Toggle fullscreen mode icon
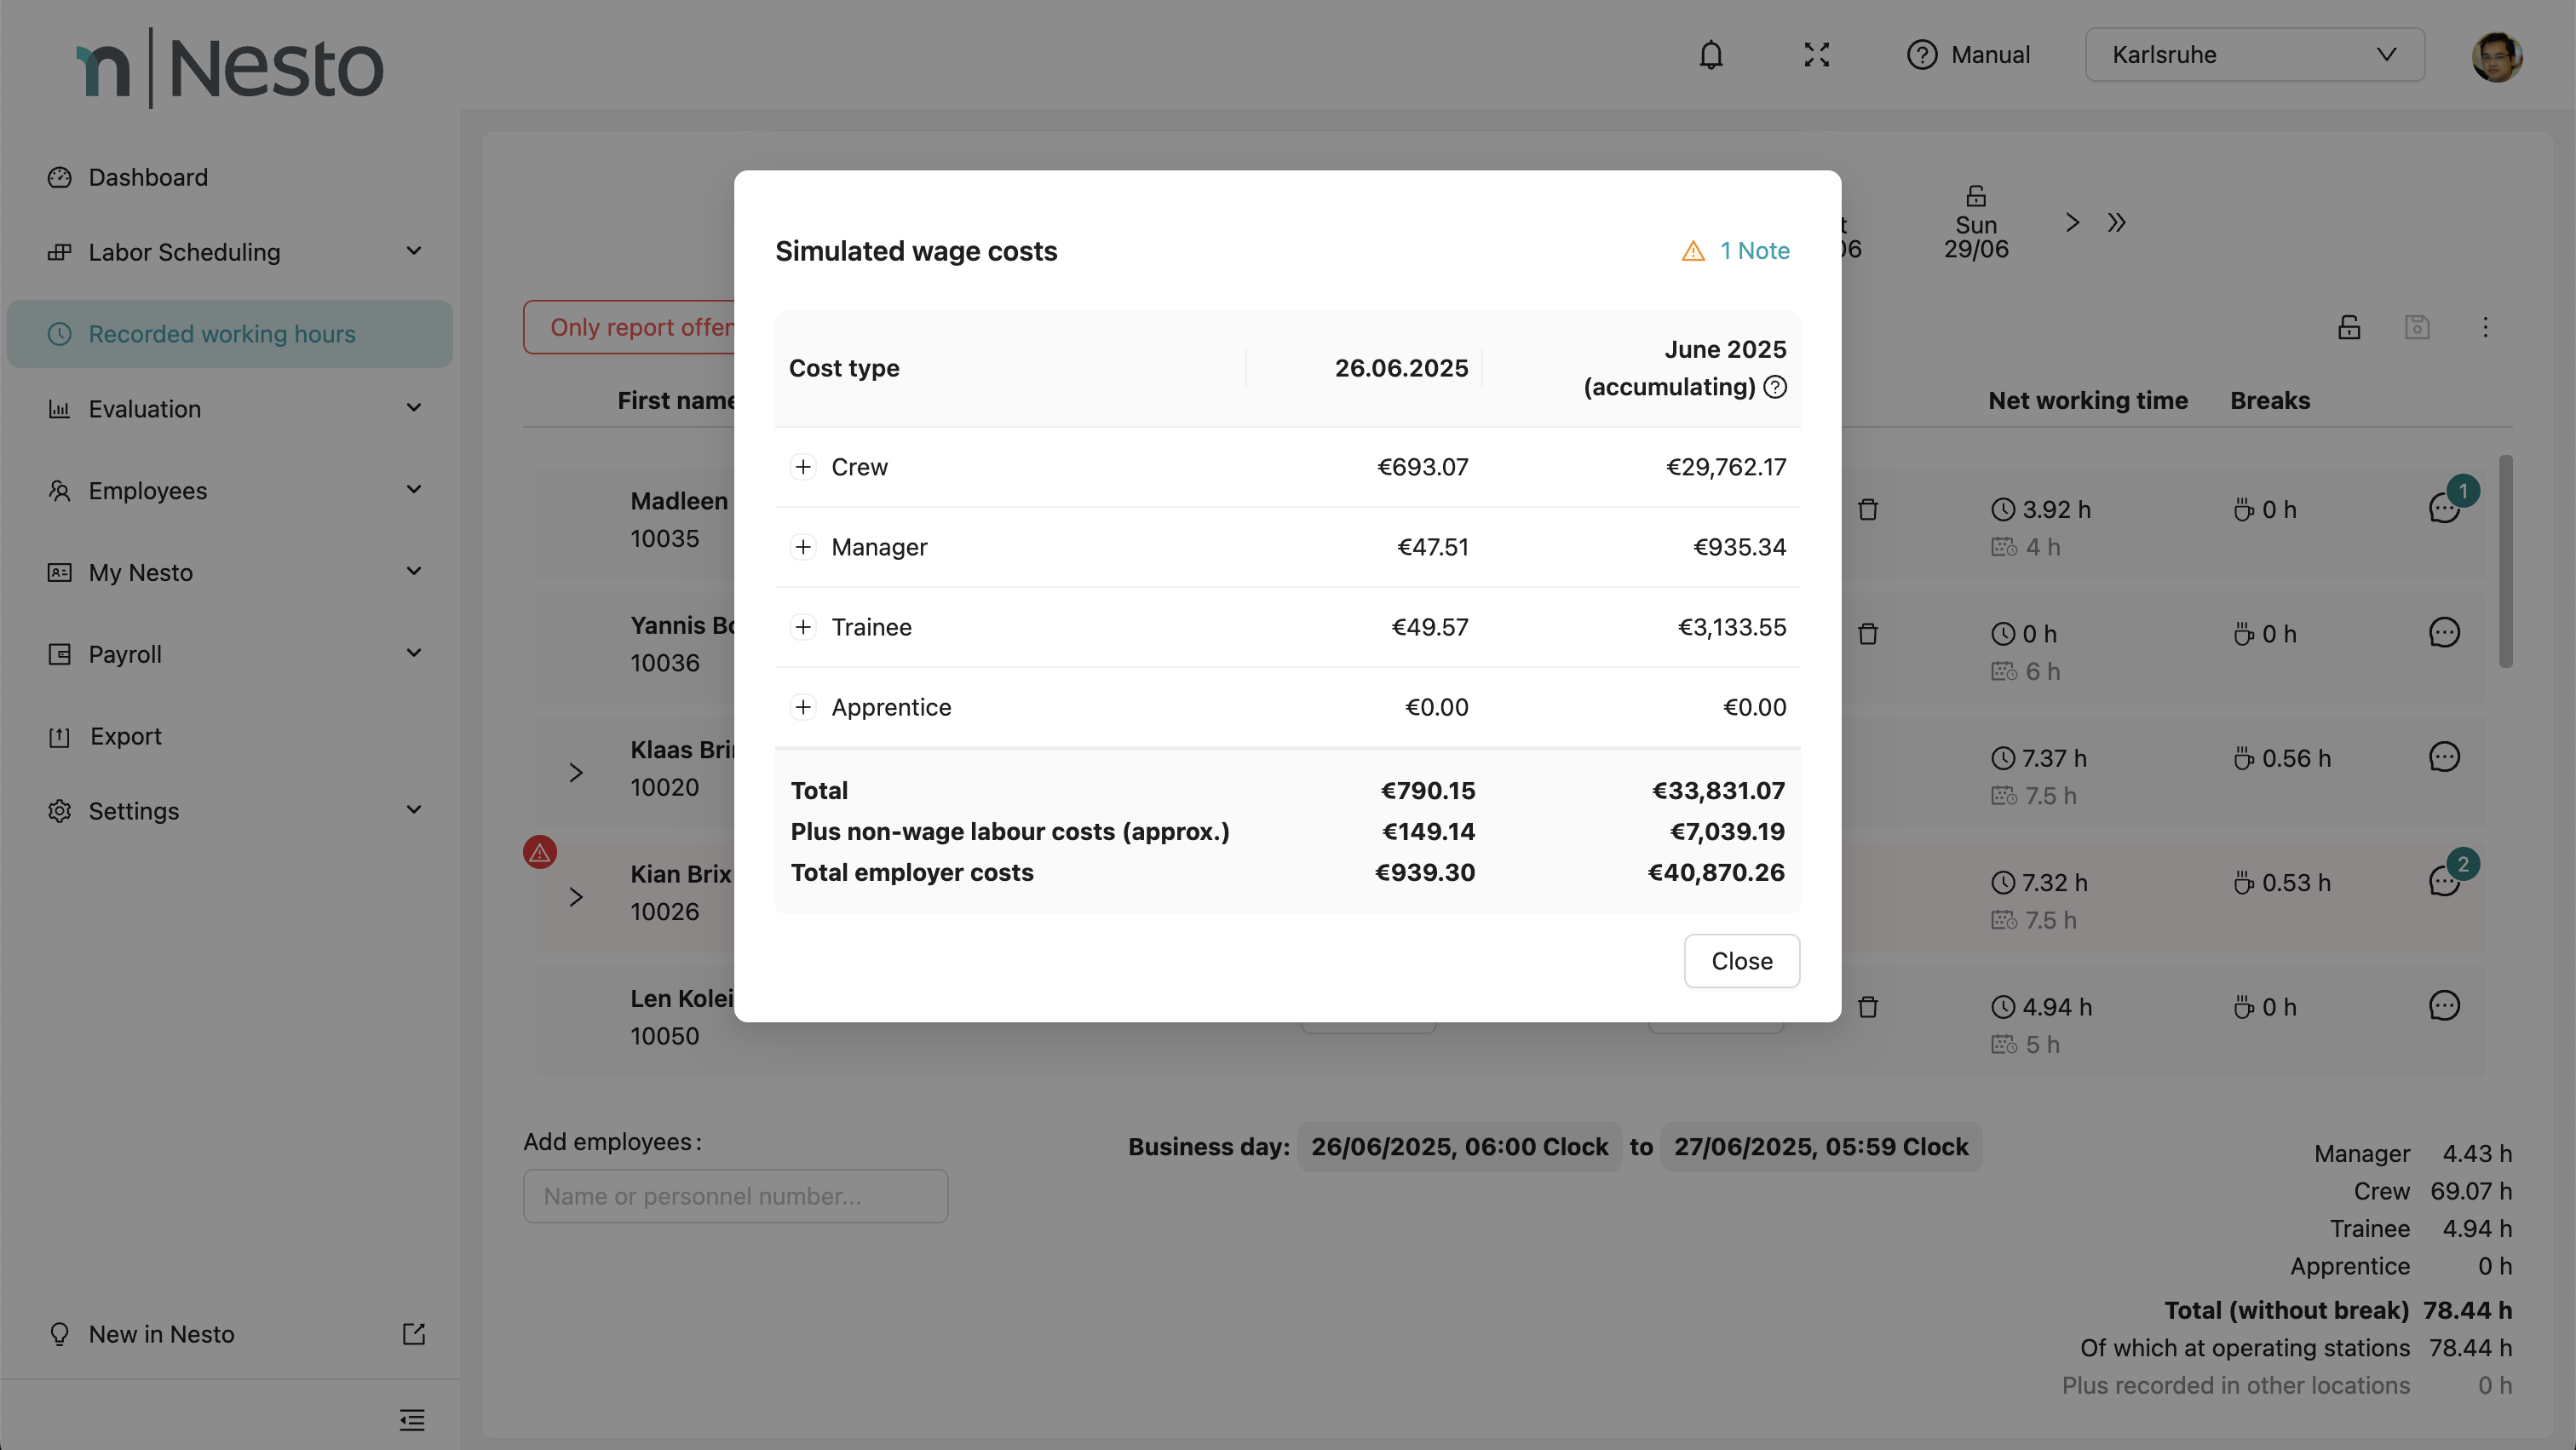This screenshot has height=1450, width=2576. click(x=1816, y=55)
